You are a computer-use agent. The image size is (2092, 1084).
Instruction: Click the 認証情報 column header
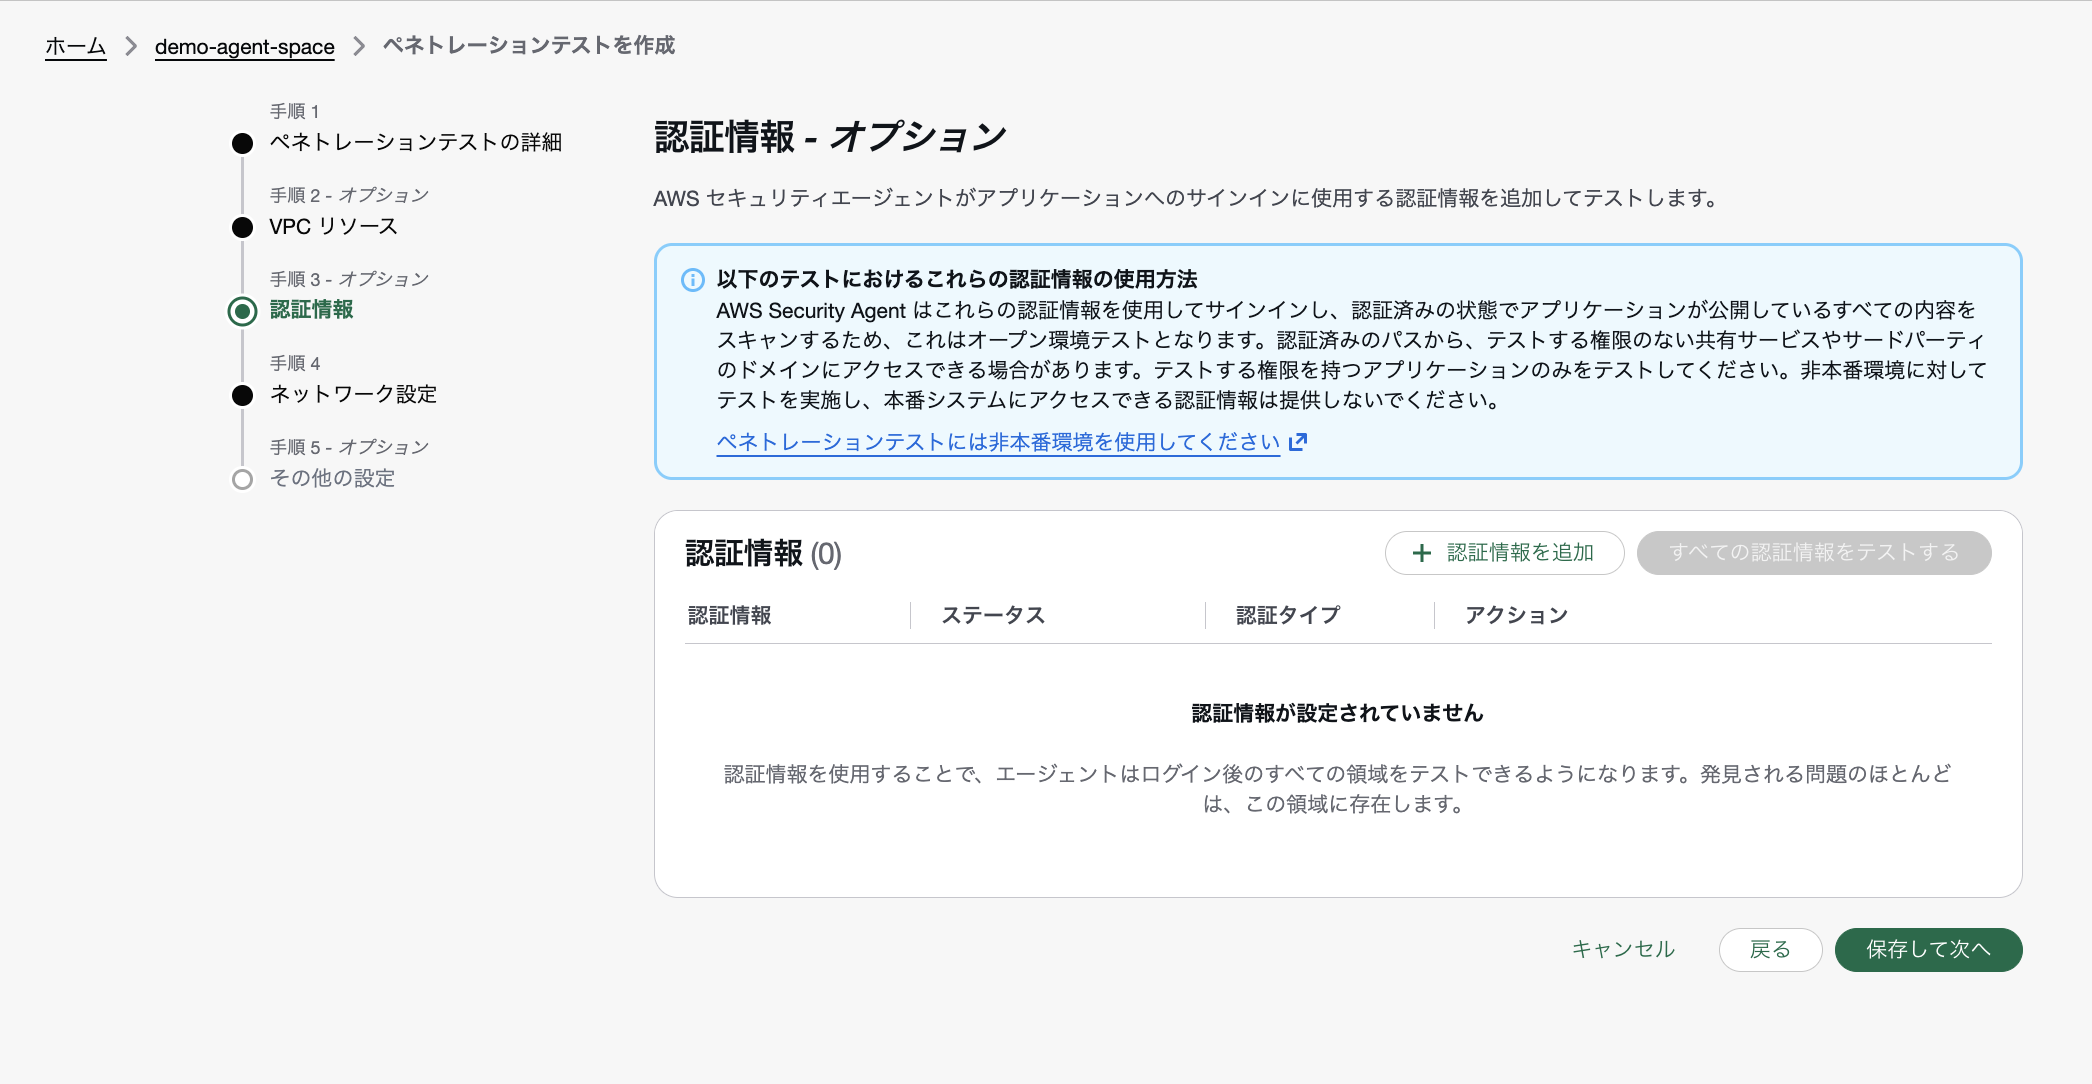(x=730, y=615)
